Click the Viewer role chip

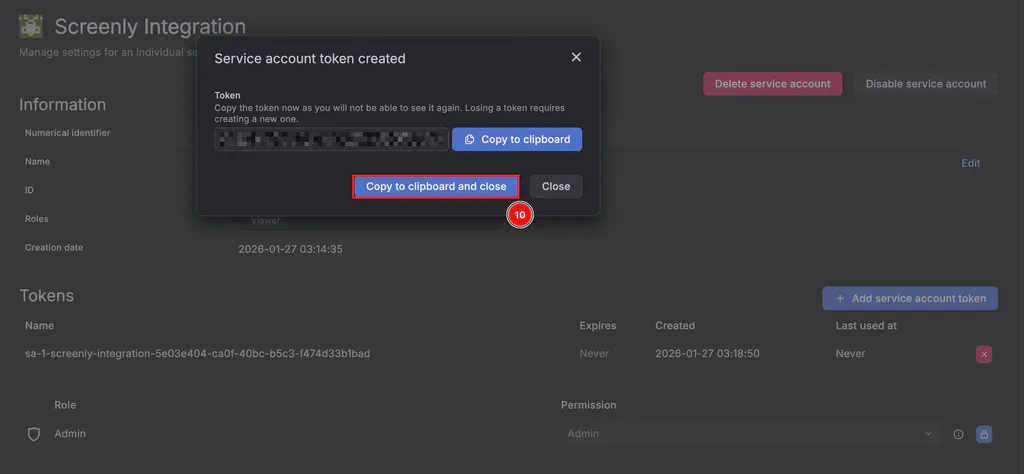click(x=265, y=221)
